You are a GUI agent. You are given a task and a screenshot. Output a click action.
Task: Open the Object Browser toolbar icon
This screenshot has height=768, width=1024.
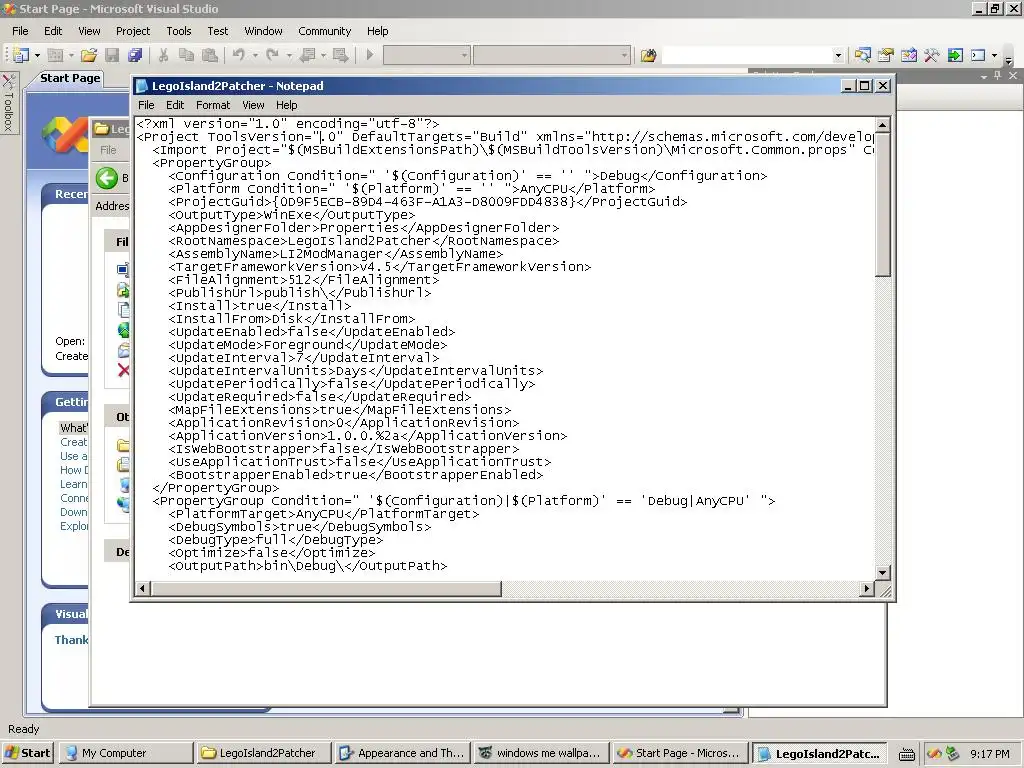(x=908, y=56)
